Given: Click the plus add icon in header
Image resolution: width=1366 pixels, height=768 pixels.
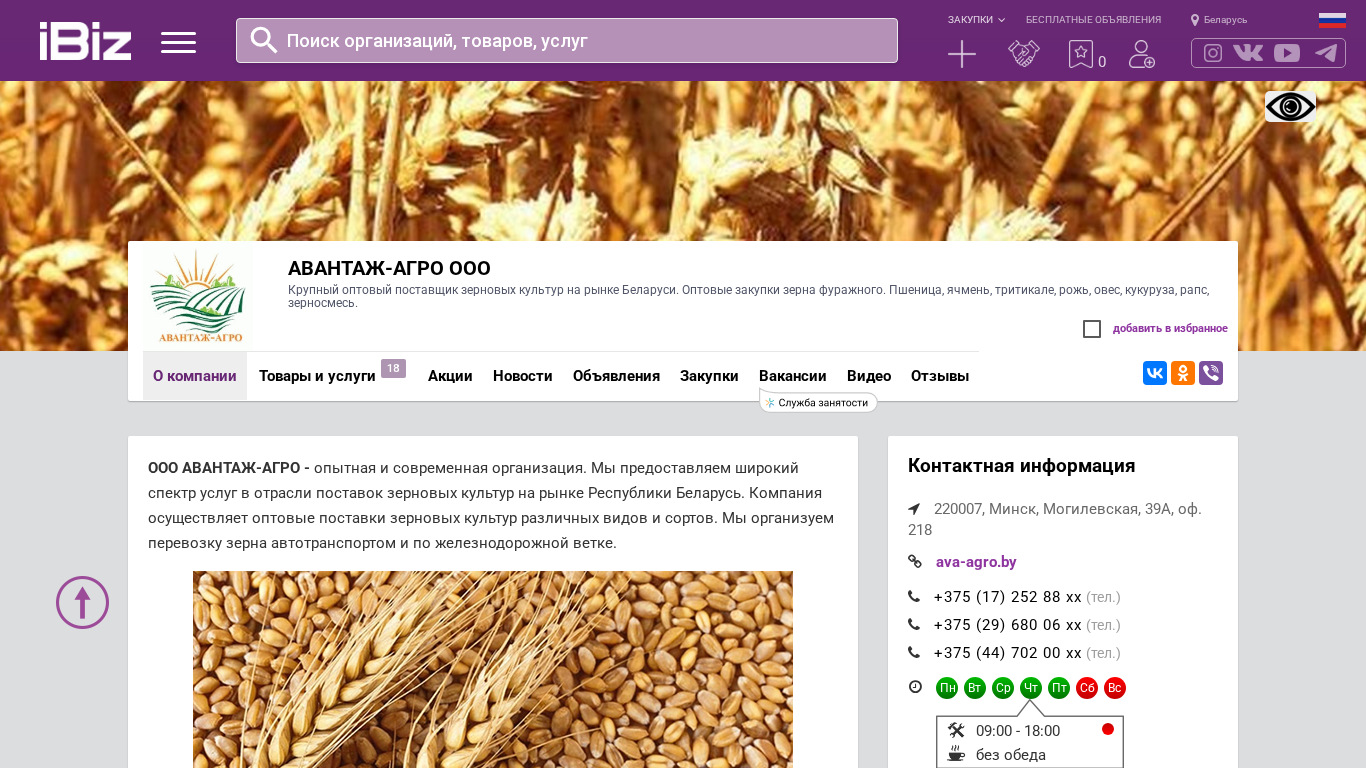Looking at the screenshot, I should tap(962, 54).
